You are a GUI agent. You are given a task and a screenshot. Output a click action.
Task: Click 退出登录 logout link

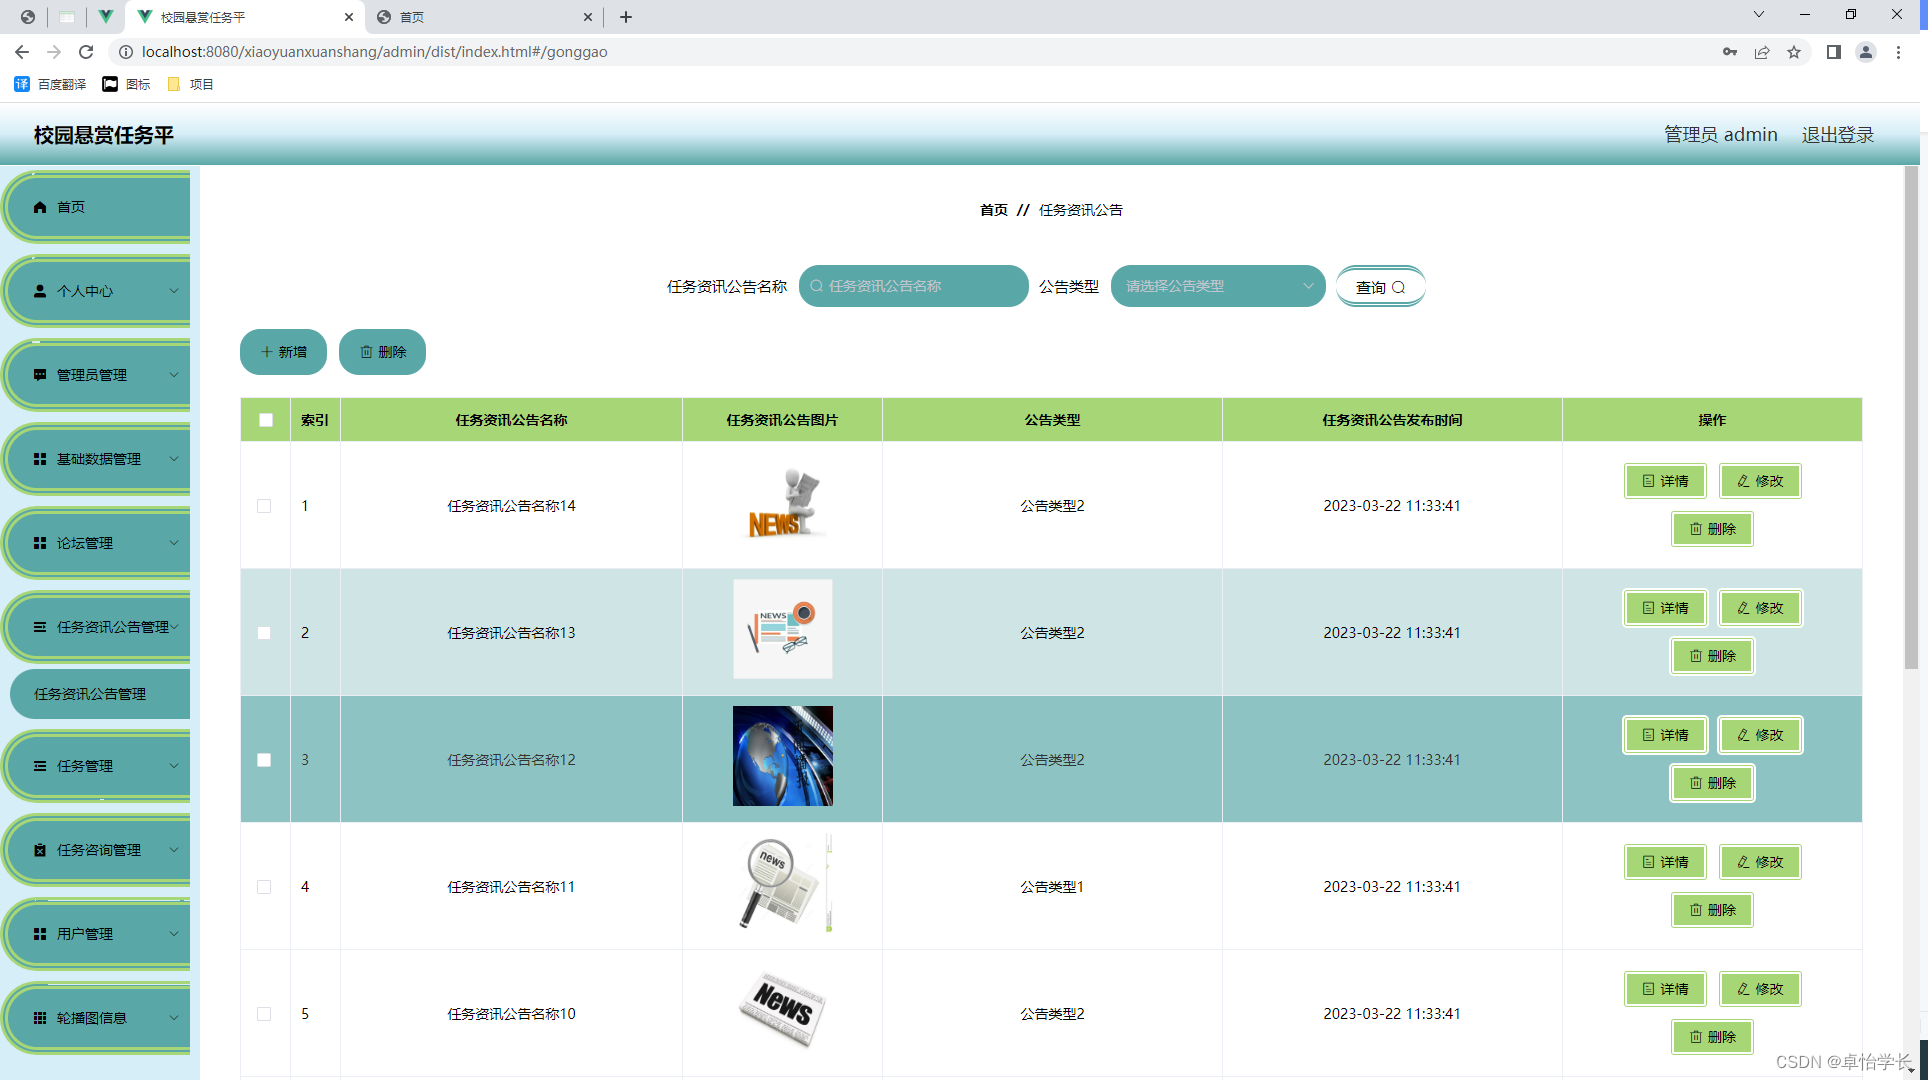coord(1837,134)
